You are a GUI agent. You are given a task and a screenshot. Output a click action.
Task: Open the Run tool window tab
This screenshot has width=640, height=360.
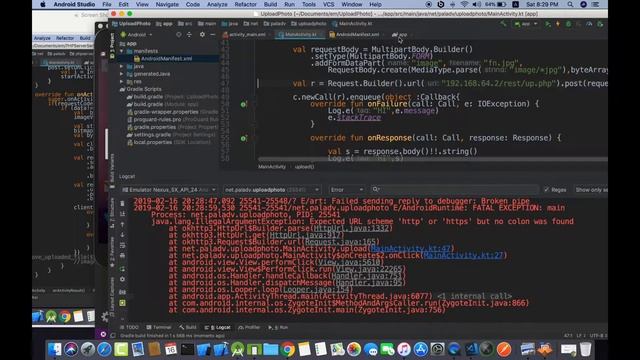[x=278, y=327]
